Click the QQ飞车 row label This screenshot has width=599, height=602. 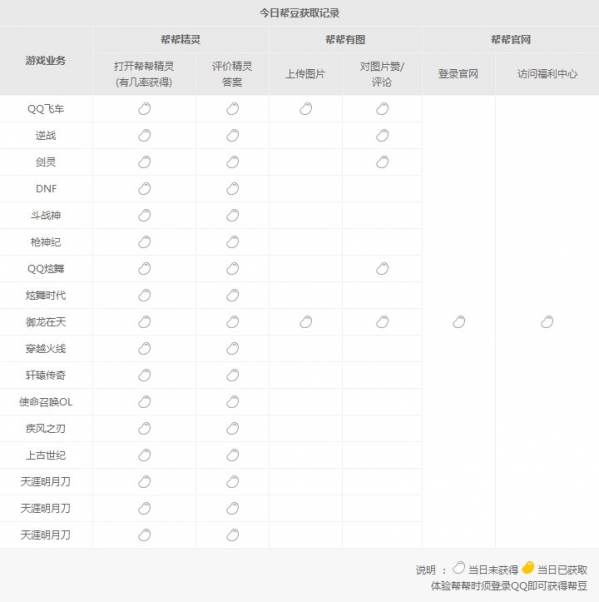[x=46, y=109]
